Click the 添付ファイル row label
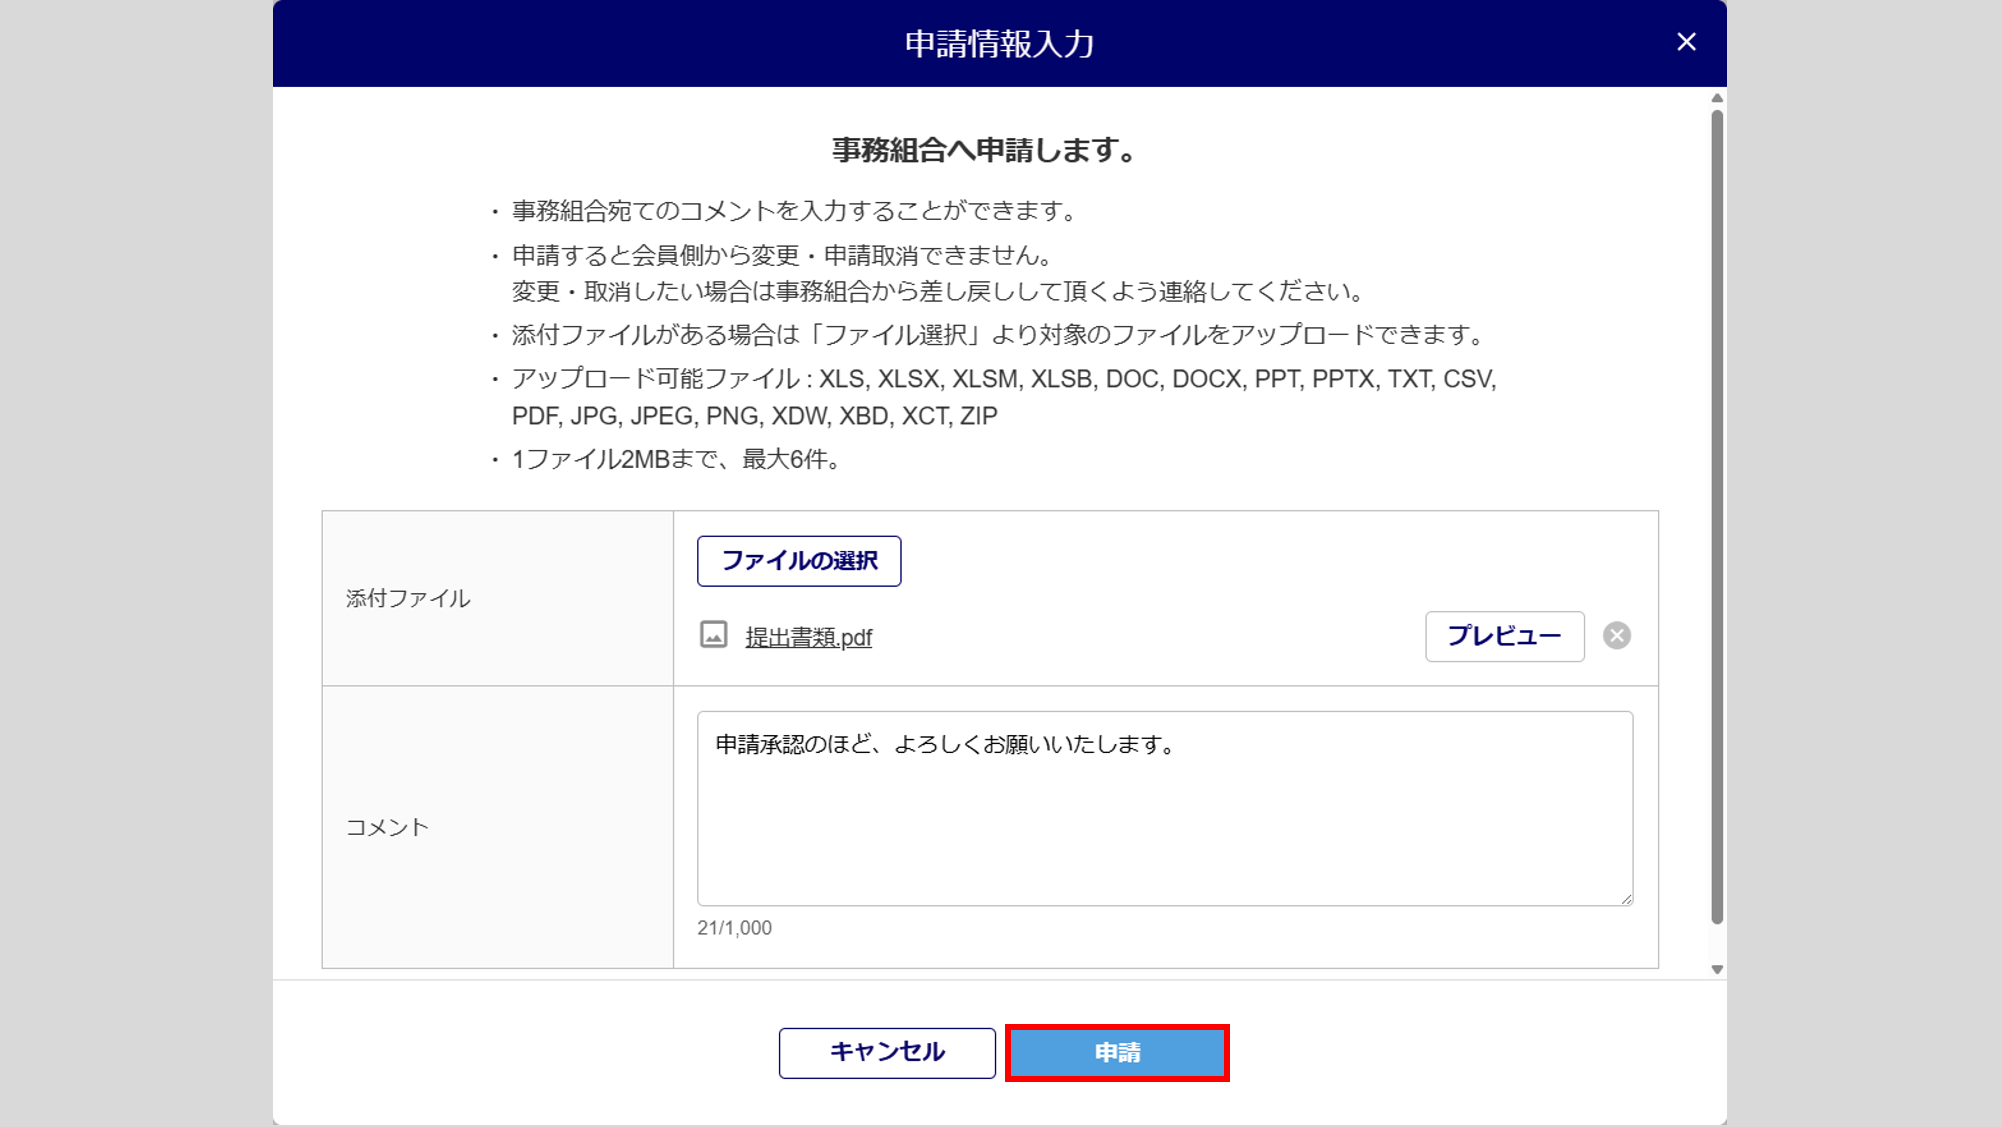Screen dimensions: 2002x1127 pos(408,599)
